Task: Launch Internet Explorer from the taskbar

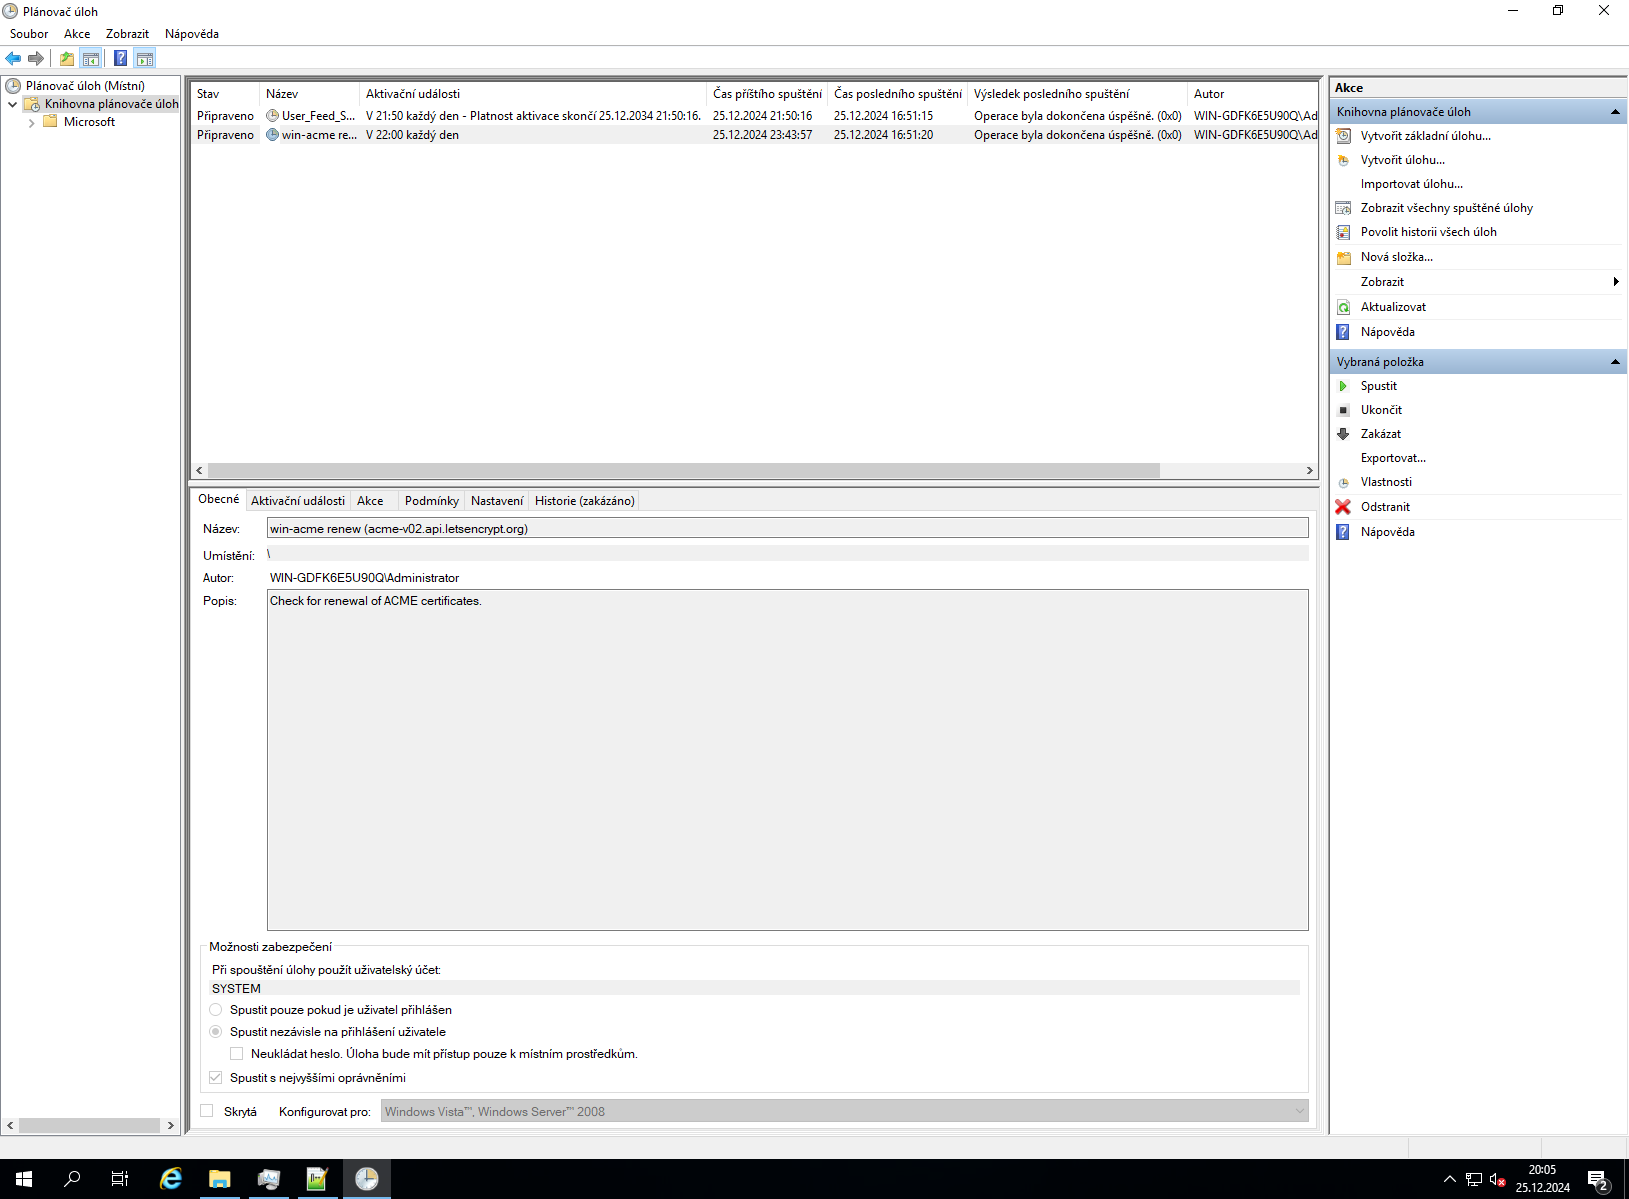Action: [171, 1178]
